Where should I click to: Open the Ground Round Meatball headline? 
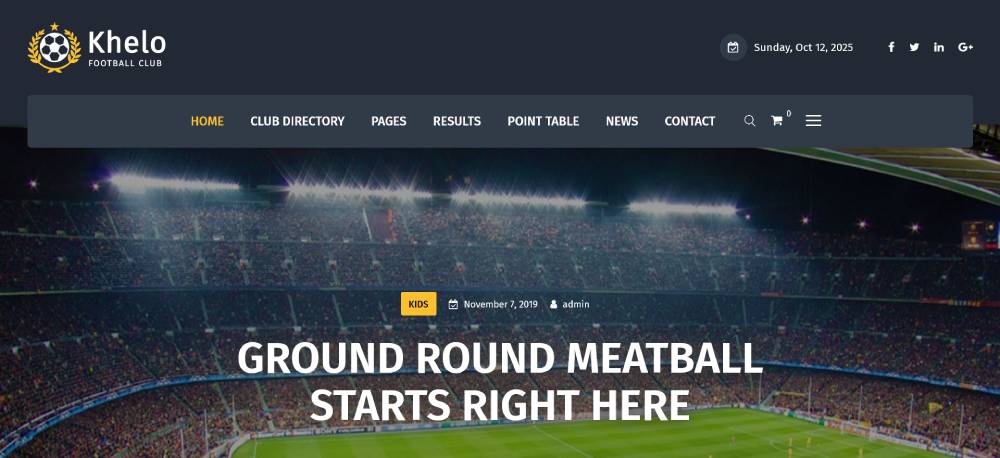500,382
